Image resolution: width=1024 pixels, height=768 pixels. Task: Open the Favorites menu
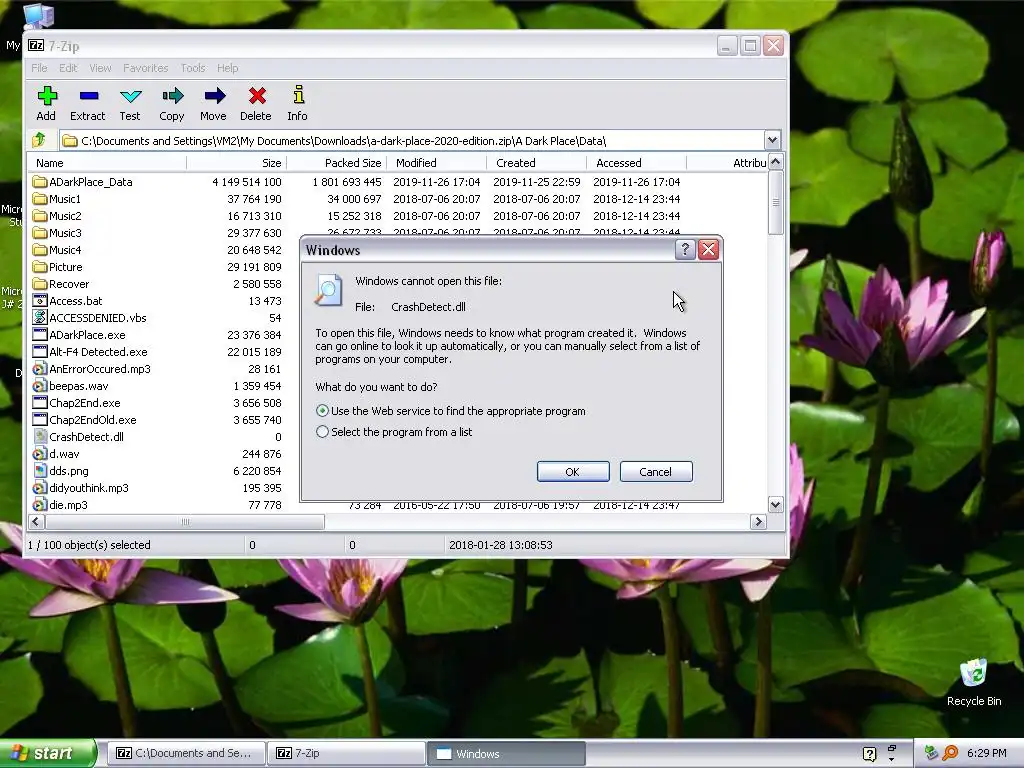click(146, 68)
